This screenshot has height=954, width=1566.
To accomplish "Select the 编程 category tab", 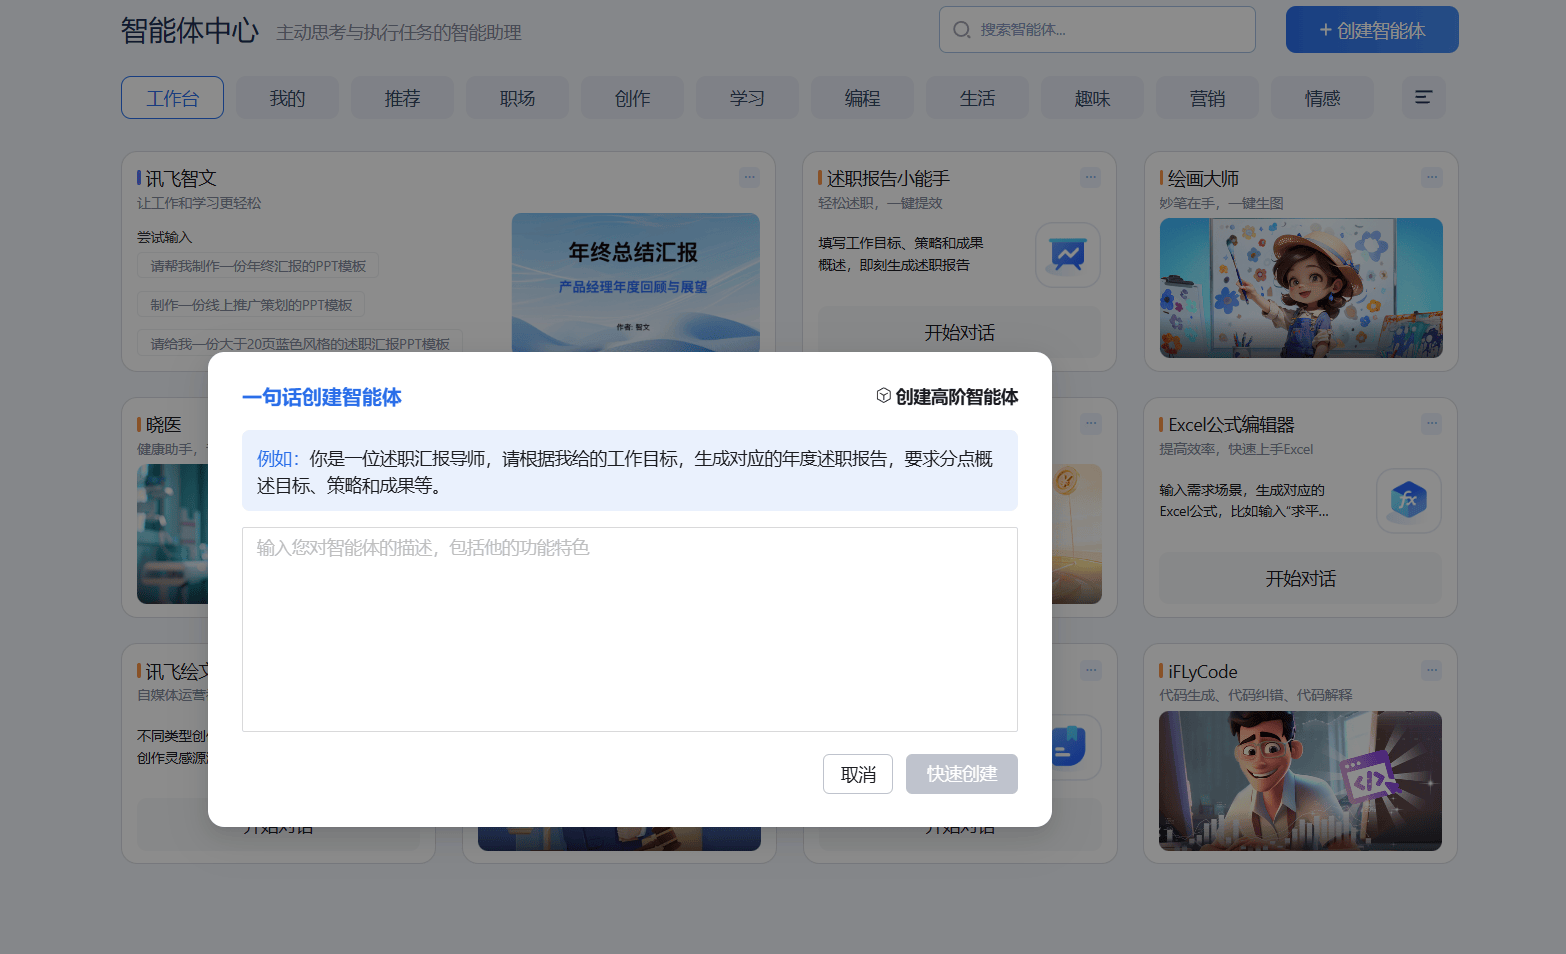I will tap(862, 98).
